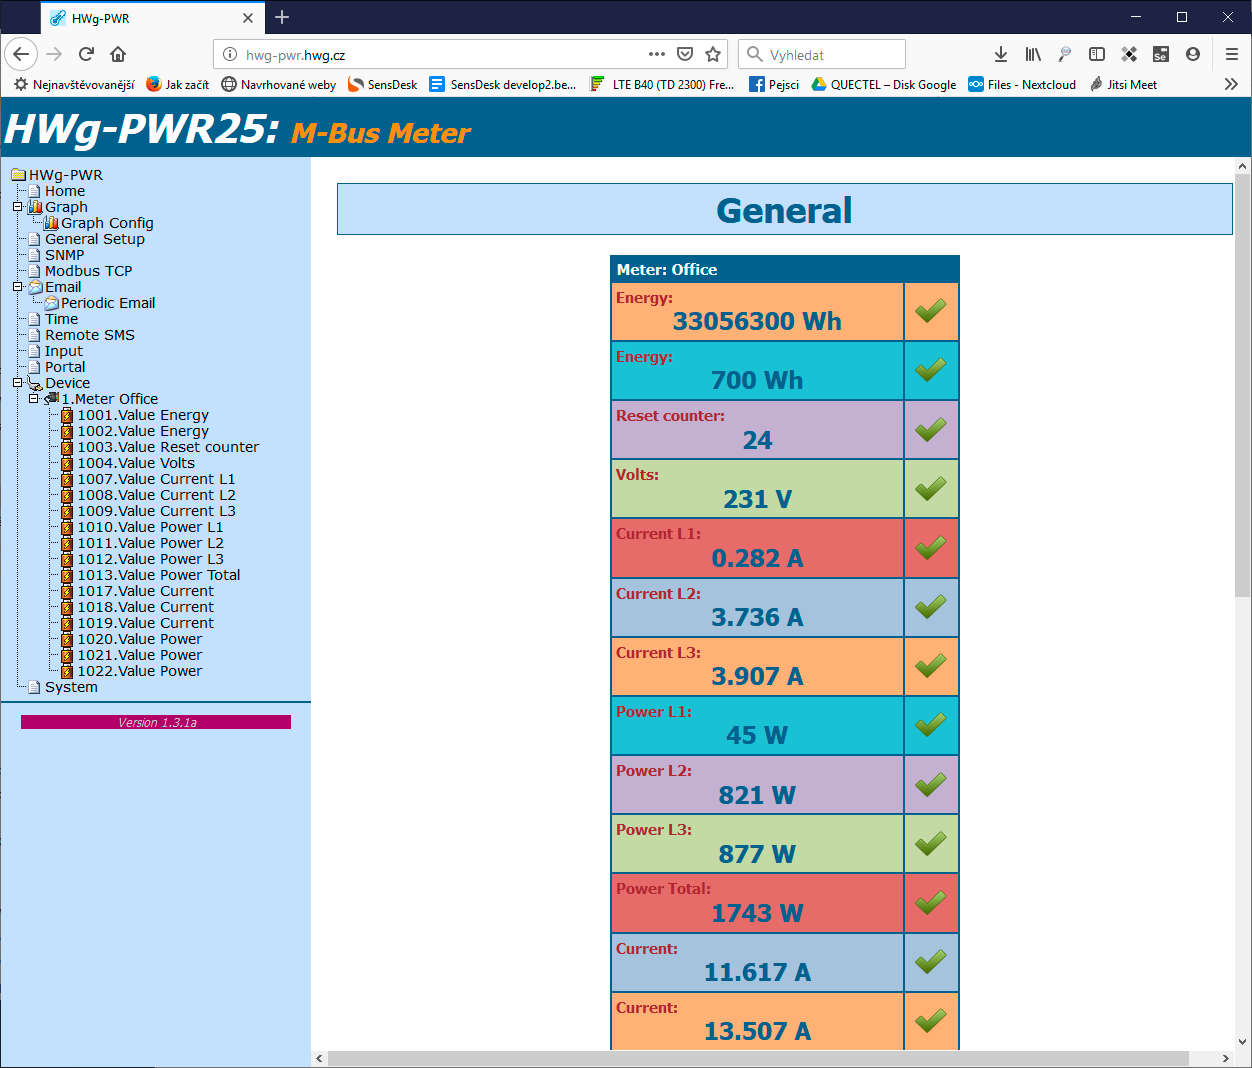
Task: Open General Setup page
Action: coord(95,239)
